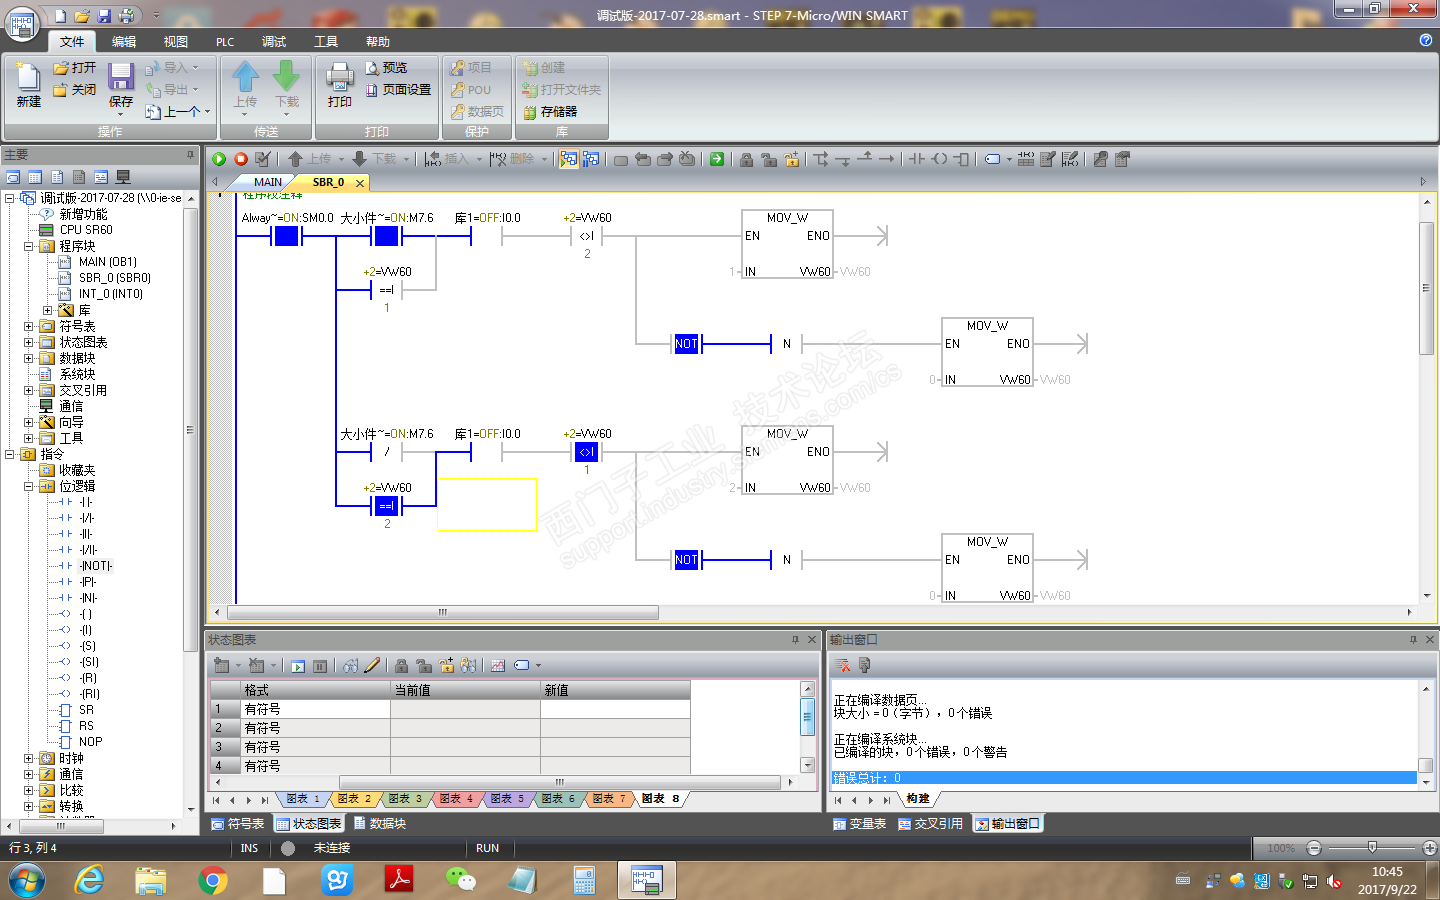1440x900 pixels.
Task: Click the New Value cell in status chart row 1
Action: coord(615,709)
